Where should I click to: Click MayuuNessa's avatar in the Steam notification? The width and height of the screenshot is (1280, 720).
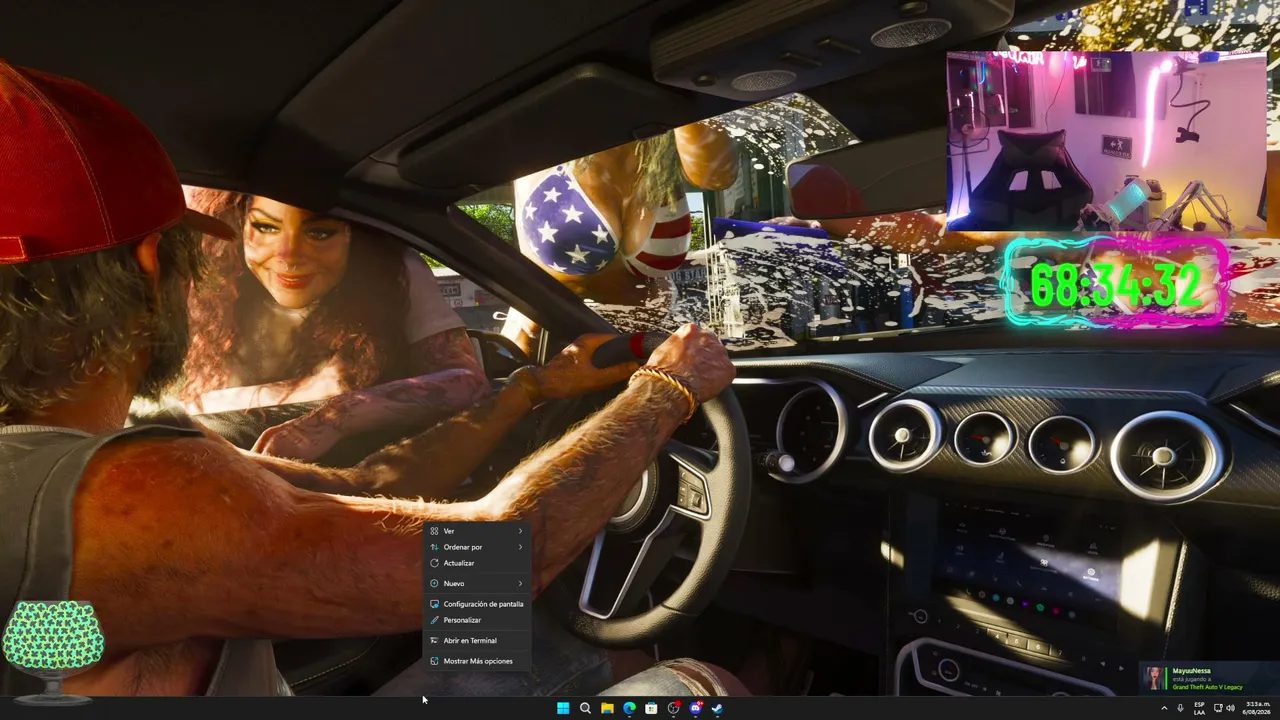1154,679
